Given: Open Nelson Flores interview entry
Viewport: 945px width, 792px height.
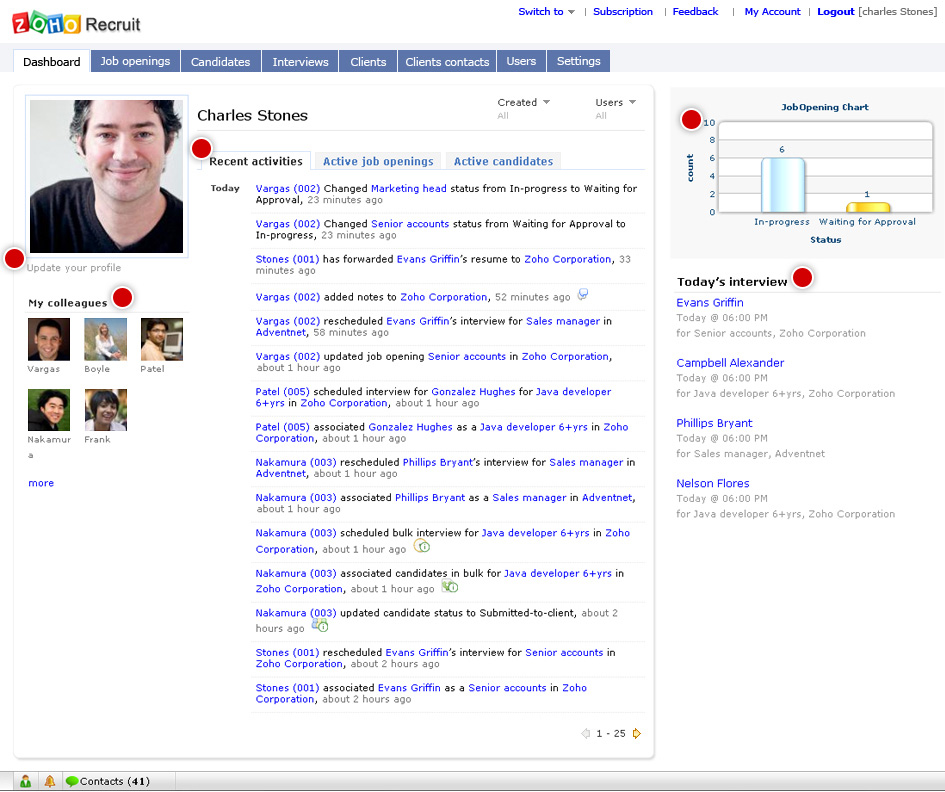Looking at the screenshot, I should tap(713, 483).
